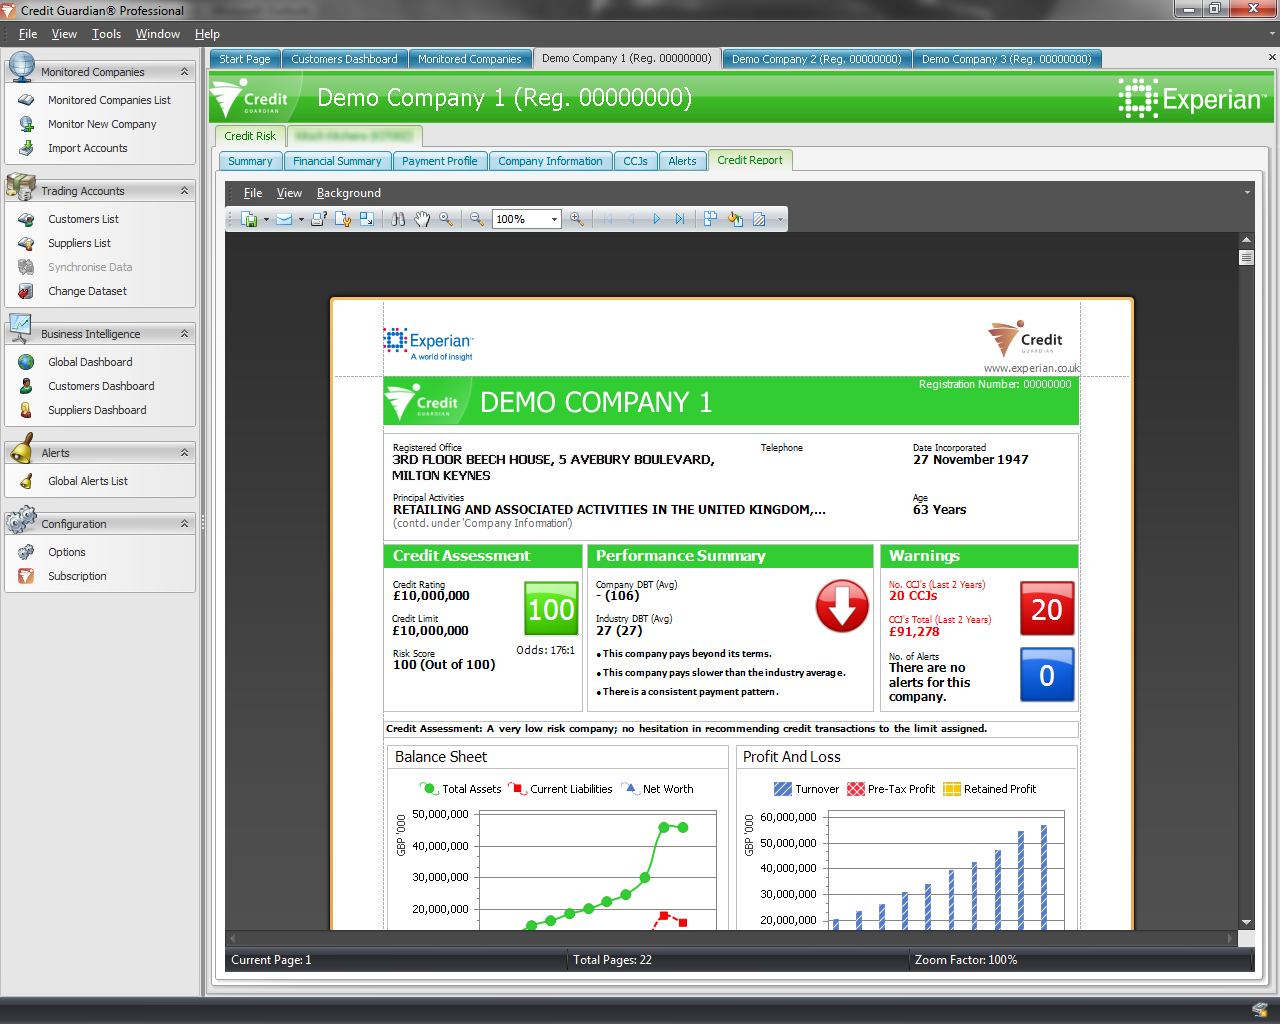Image resolution: width=1280 pixels, height=1024 pixels.
Task: Click the page background color icon
Action: pos(735,219)
